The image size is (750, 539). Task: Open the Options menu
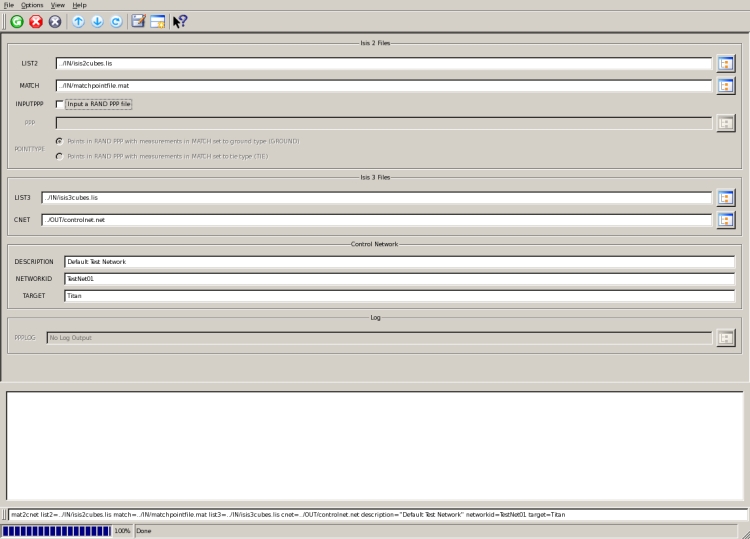(32, 5)
